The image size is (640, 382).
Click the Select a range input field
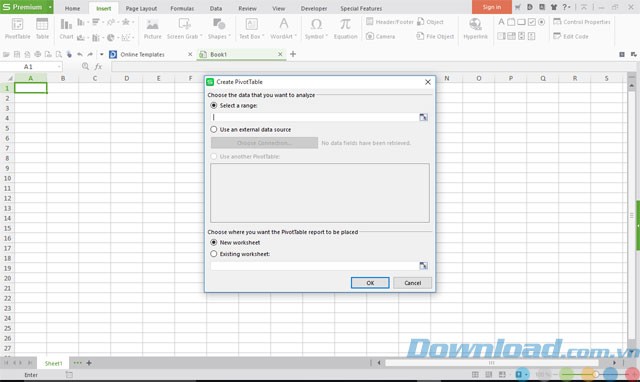(x=314, y=117)
